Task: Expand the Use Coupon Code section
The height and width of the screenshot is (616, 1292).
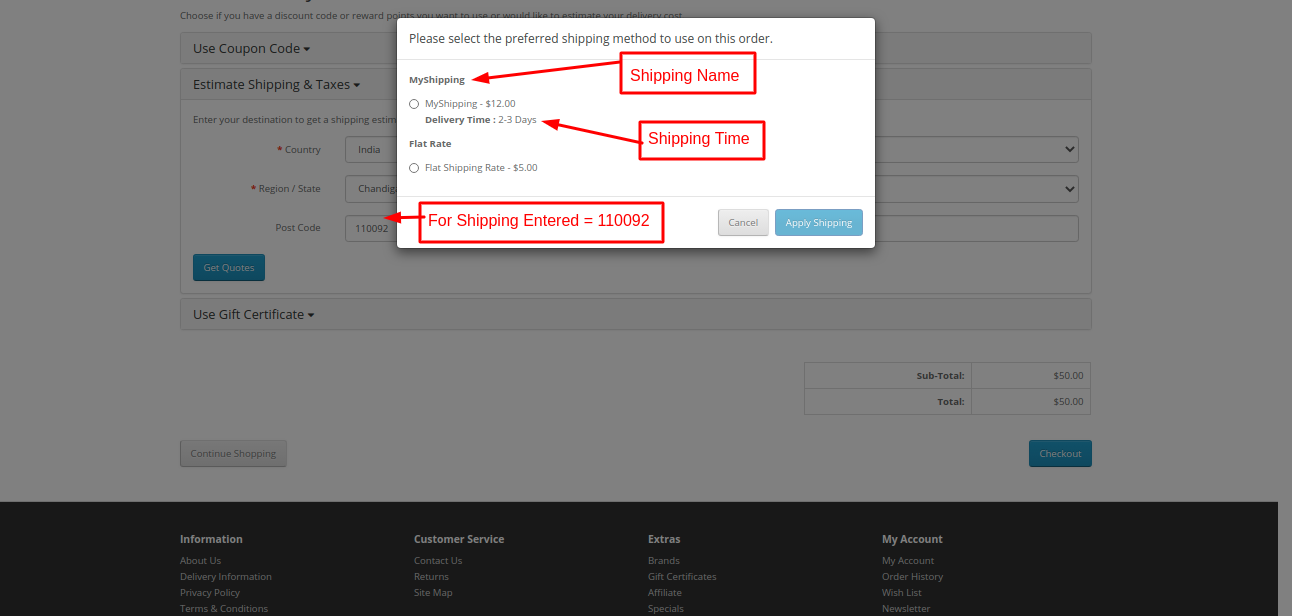Action: pyautogui.click(x=250, y=47)
